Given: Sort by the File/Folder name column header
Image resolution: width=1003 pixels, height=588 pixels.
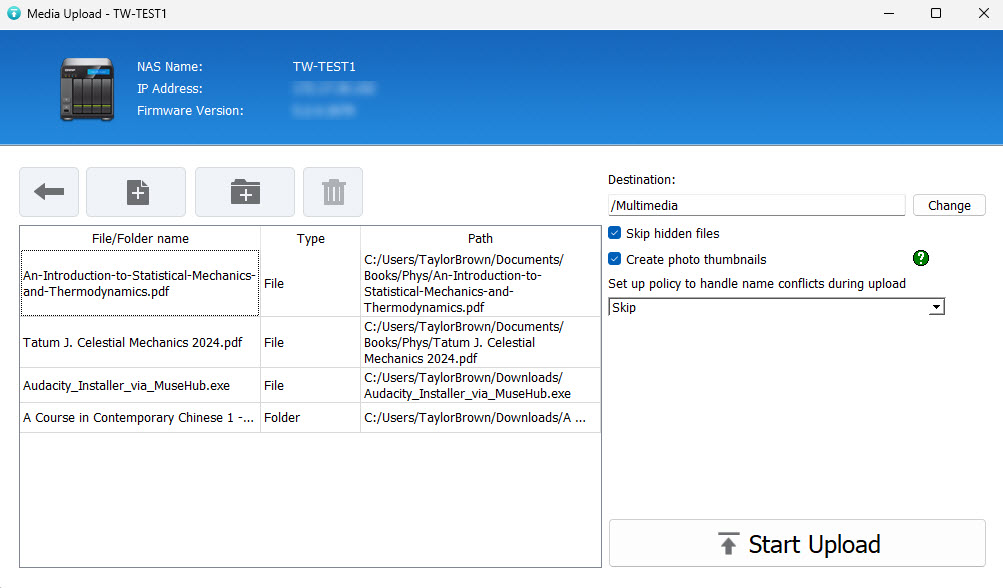Looking at the screenshot, I should point(140,238).
